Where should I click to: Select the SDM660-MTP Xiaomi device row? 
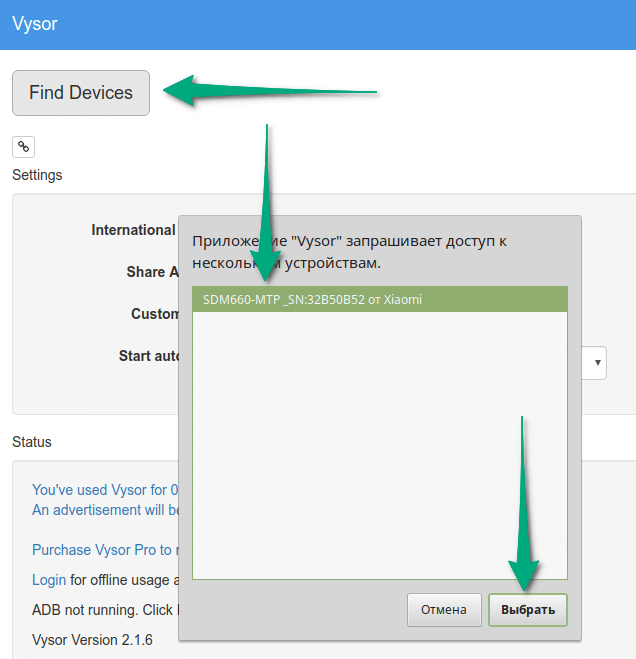tap(380, 299)
